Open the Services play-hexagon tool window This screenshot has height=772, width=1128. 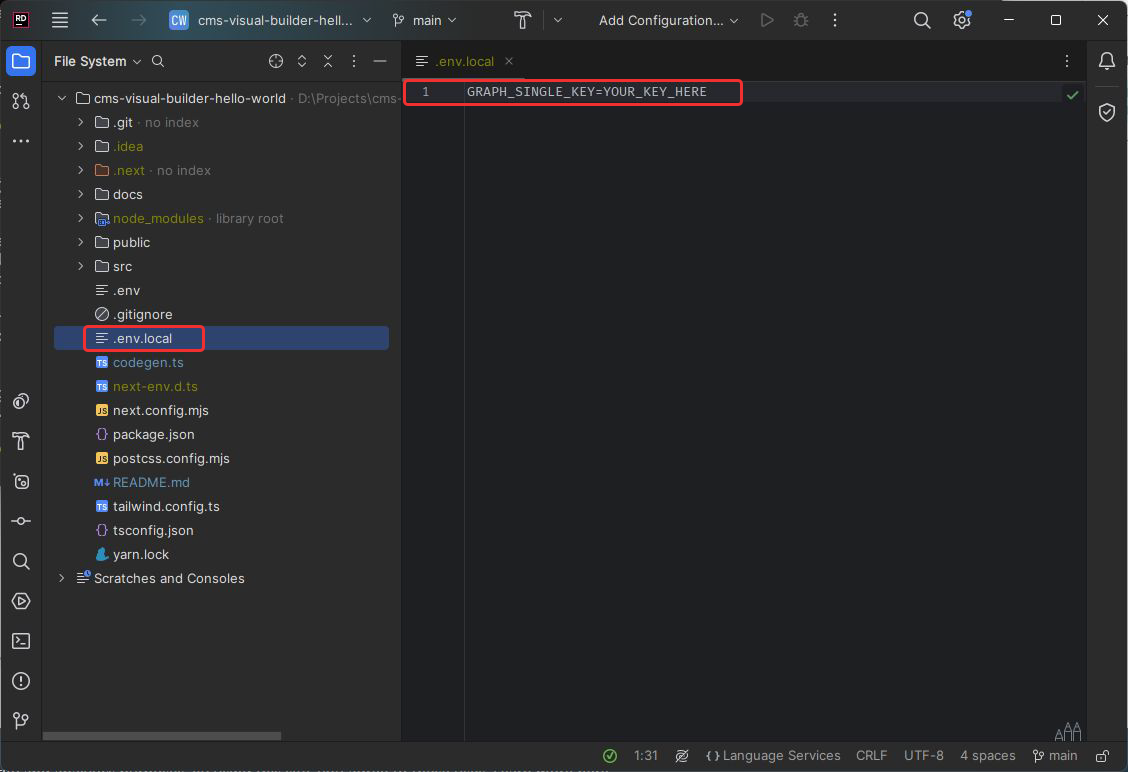tap(21, 601)
